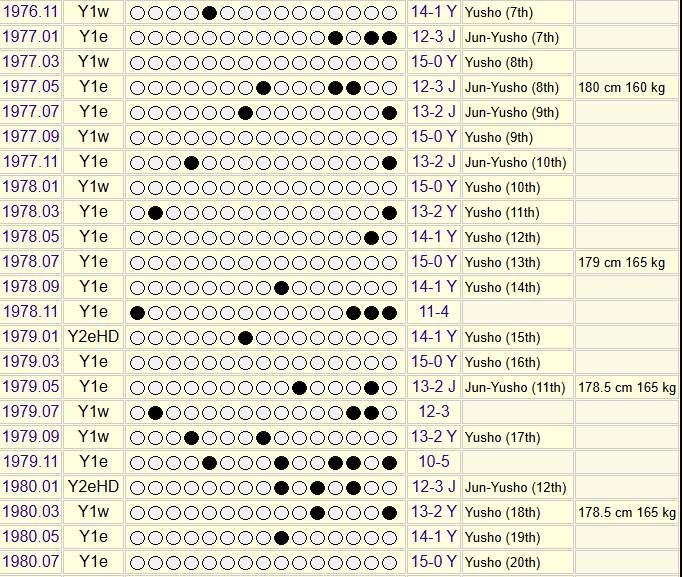Open the 14-1 Y record for 1978.09
This screenshot has width=683, height=577.
(x=434, y=287)
